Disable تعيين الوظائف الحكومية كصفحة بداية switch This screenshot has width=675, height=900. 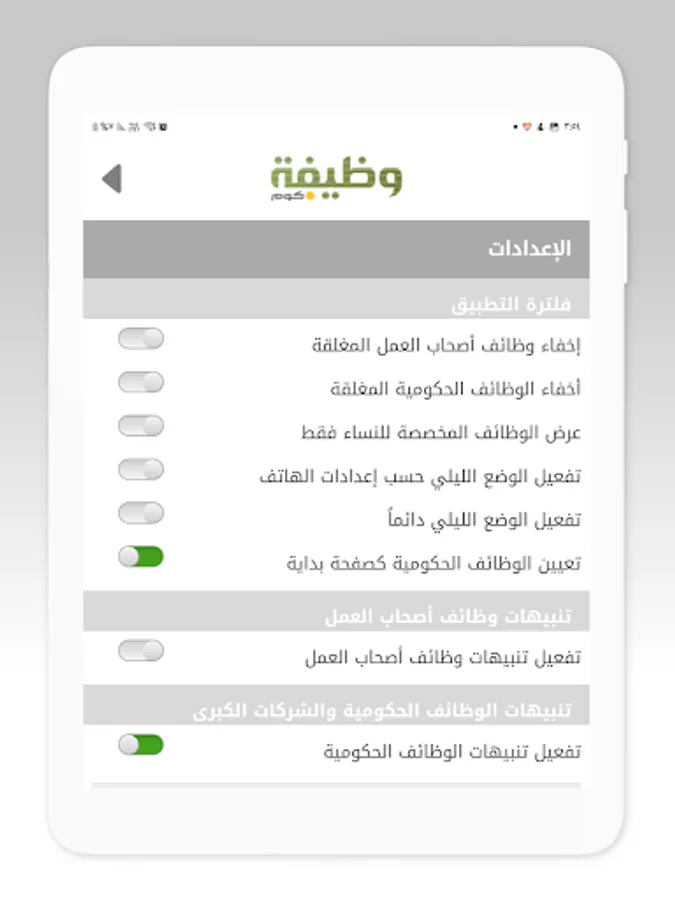coord(140,557)
